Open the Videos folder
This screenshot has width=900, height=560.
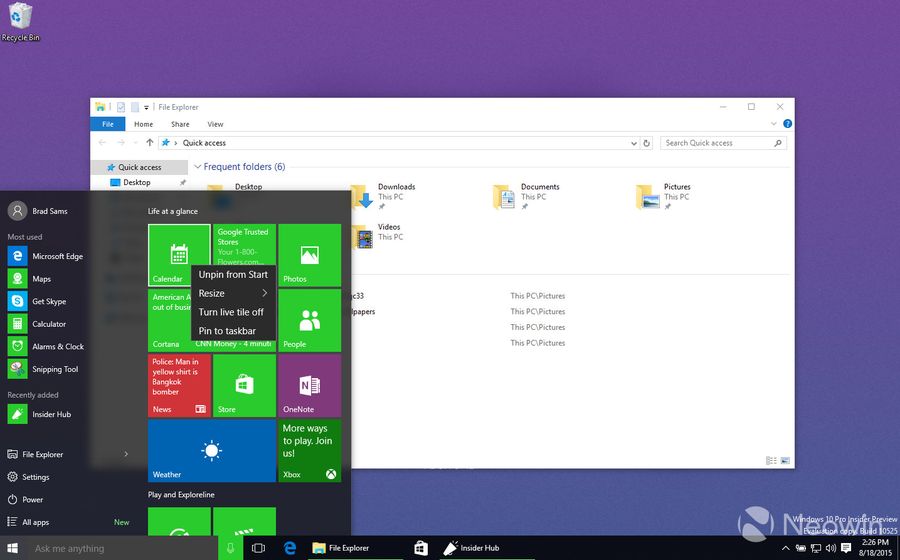coord(377,236)
